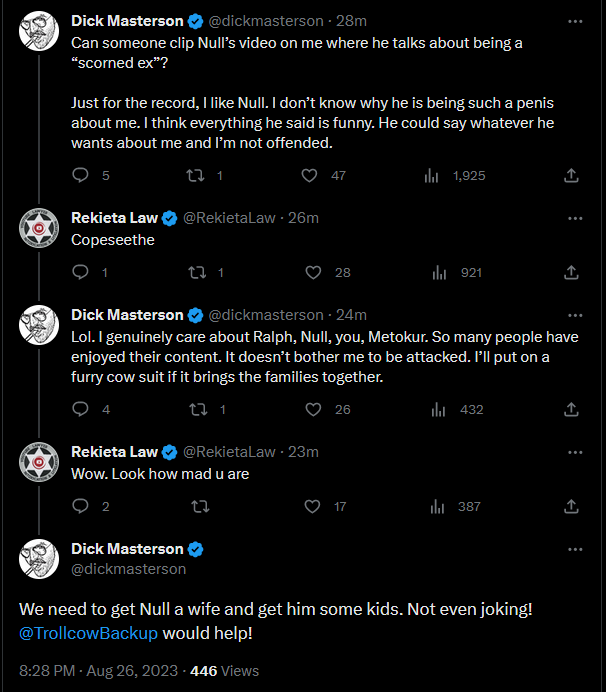The height and width of the screenshot is (692, 606).
Task: Open more options on the Copeseethe tweet
Action: [x=574, y=217]
